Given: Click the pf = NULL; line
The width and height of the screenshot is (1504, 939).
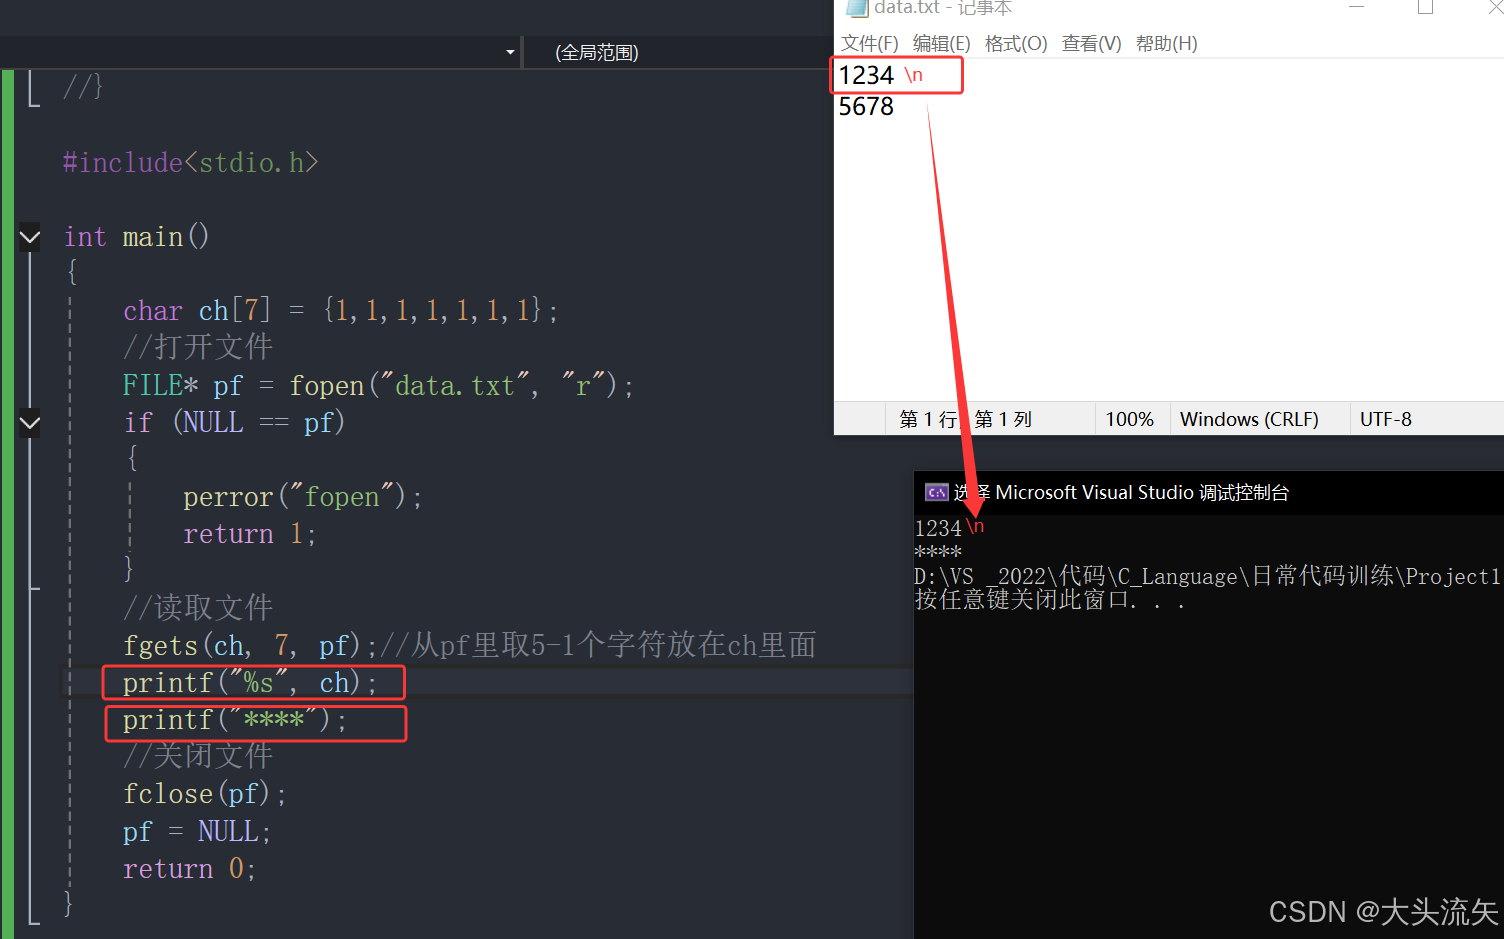Looking at the screenshot, I should tap(196, 831).
